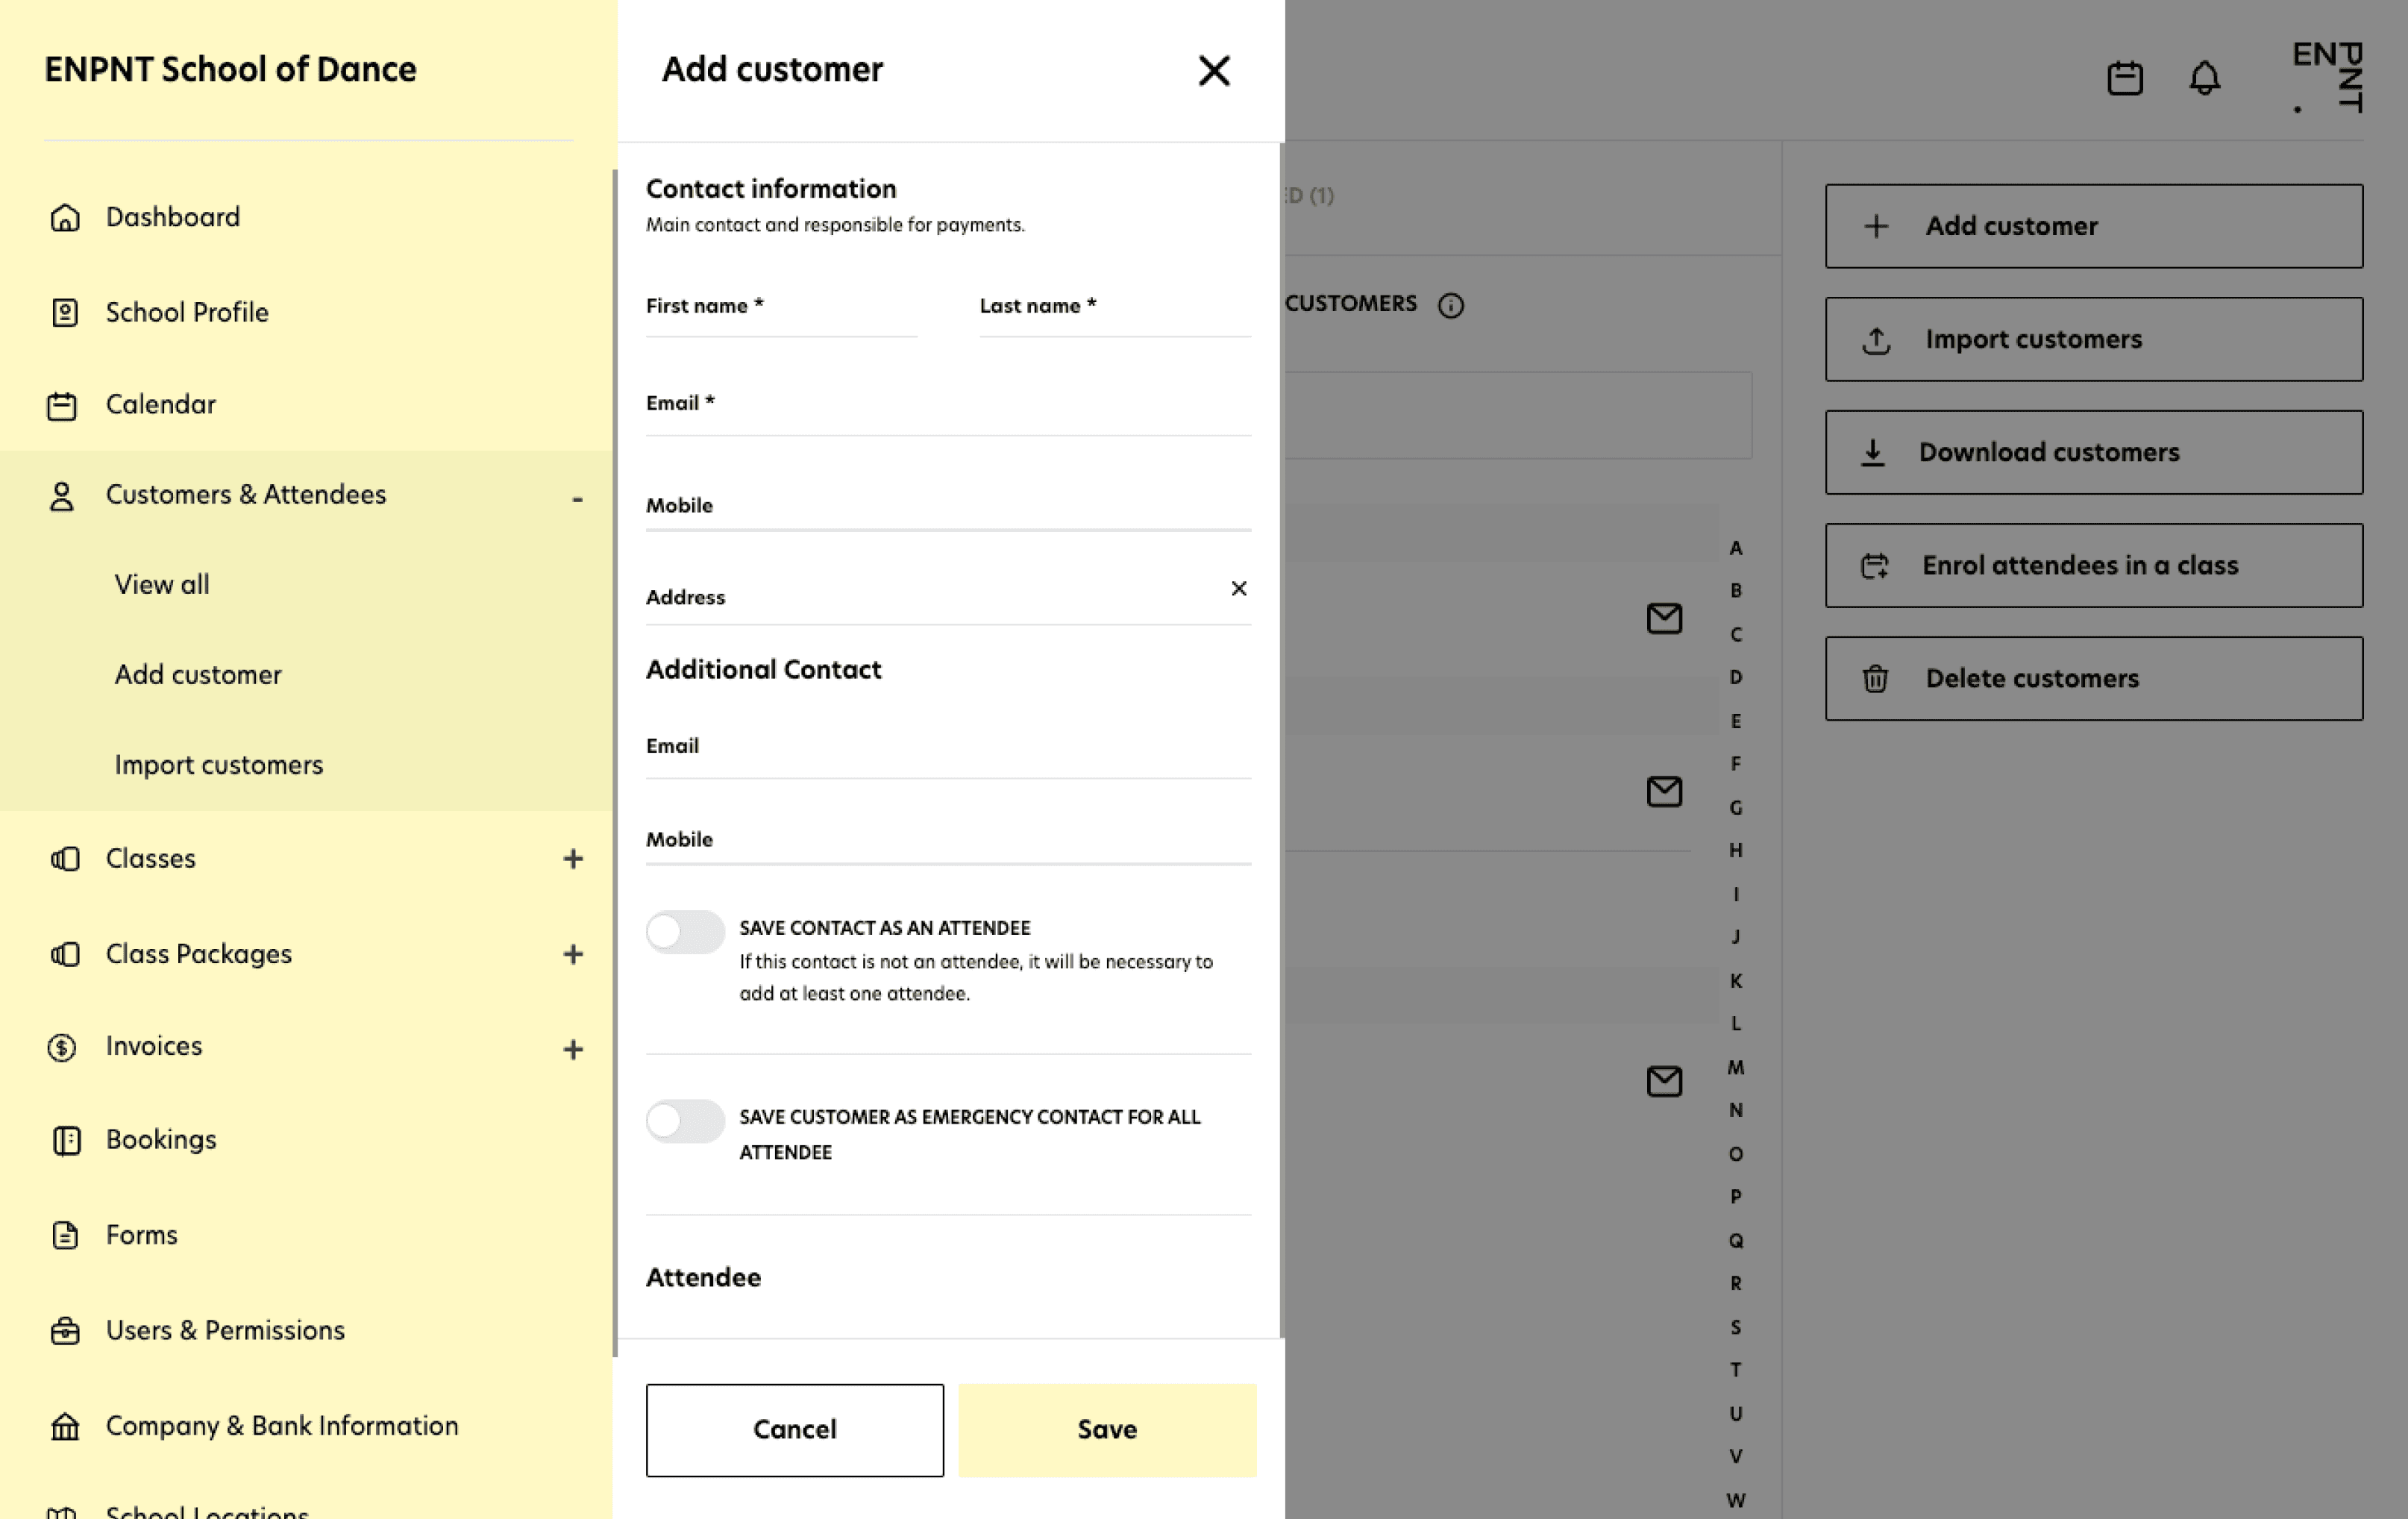Open Dashboard from the sidebar
2408x1519 pixels.
[x=172, y=217]
